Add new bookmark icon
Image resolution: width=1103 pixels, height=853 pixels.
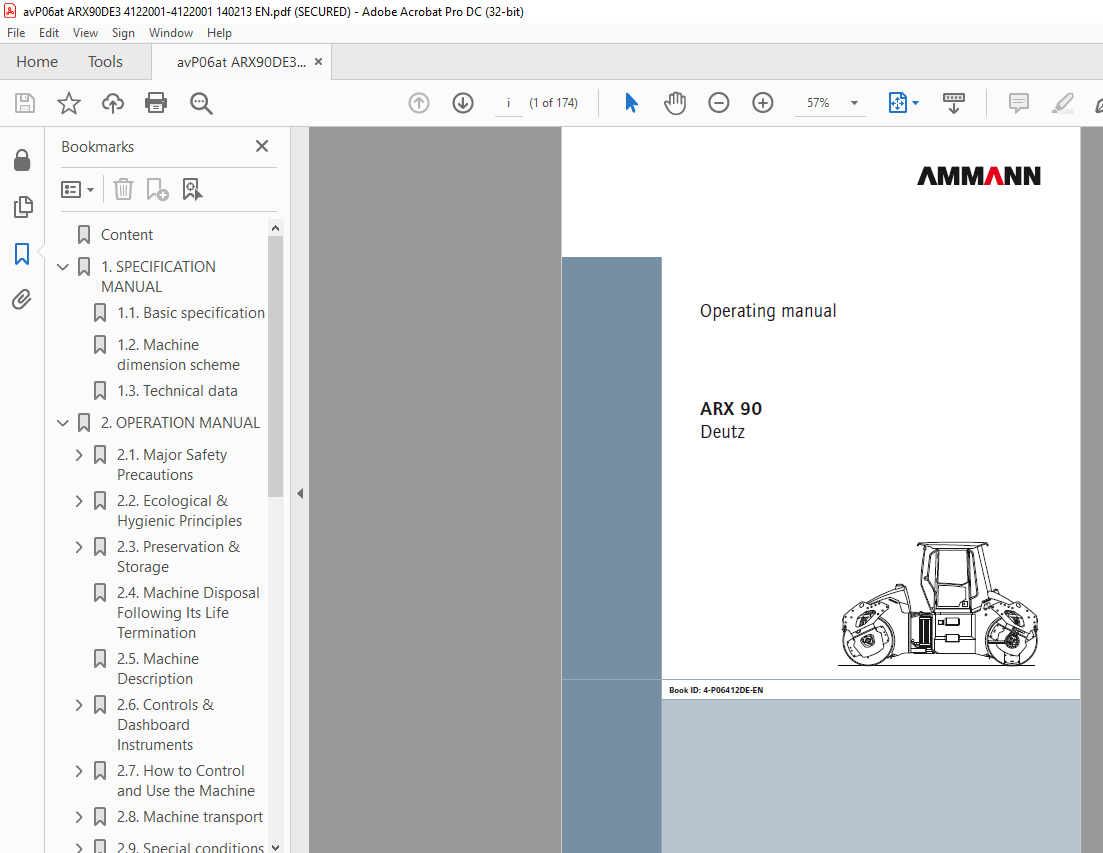click(x=157, y=189)
